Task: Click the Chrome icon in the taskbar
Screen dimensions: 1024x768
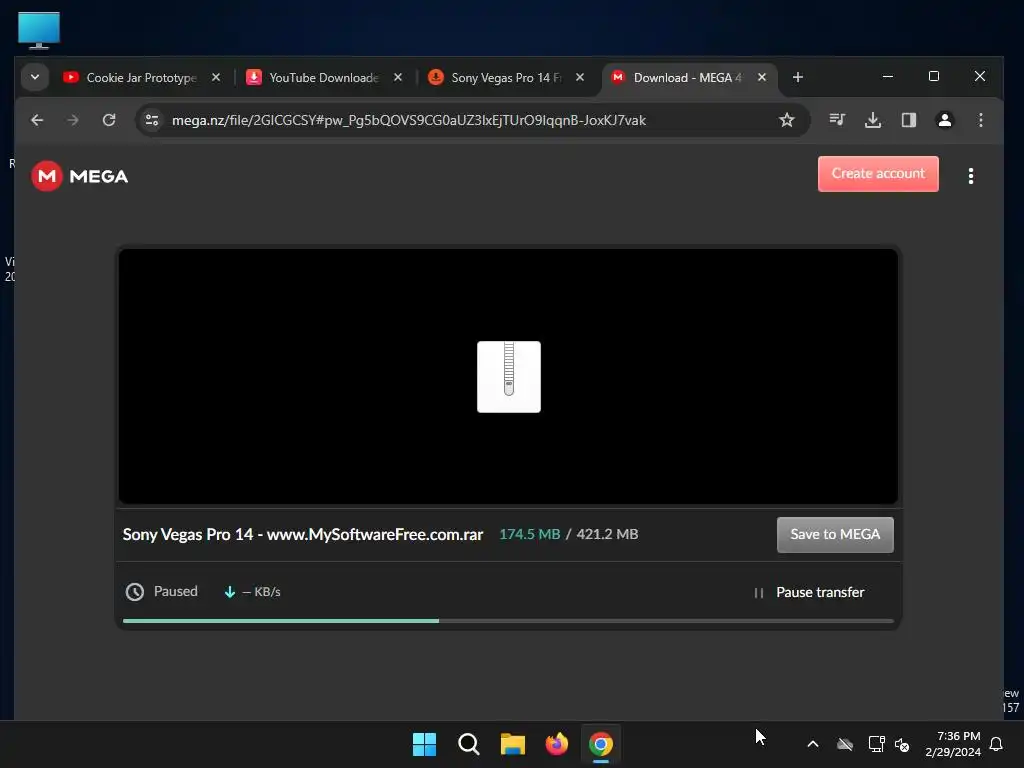Action: pyautogui.click(x=601, y=744)
